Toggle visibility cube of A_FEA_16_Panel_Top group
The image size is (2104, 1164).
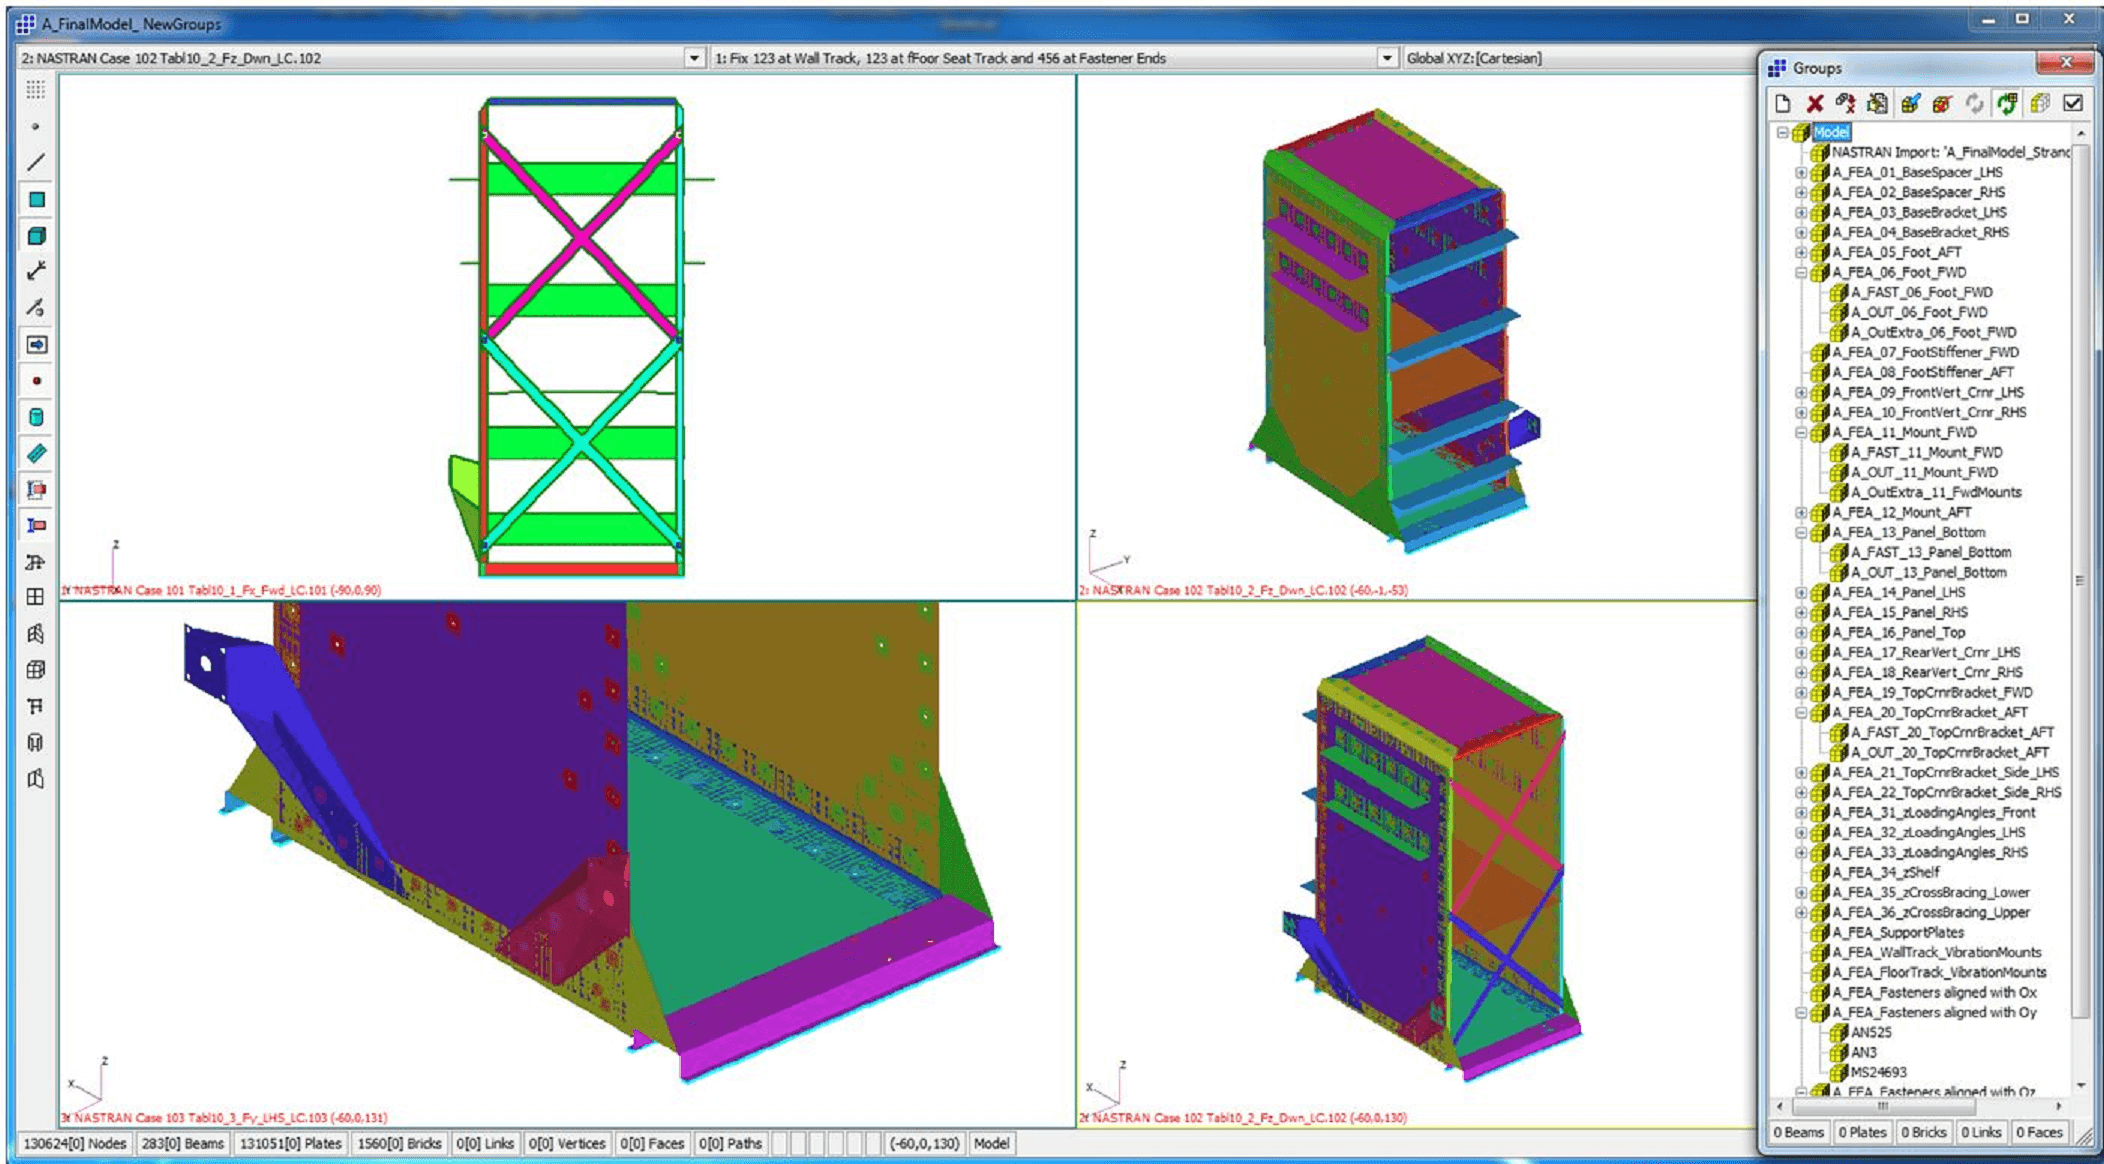click(x=1820, y=632)
